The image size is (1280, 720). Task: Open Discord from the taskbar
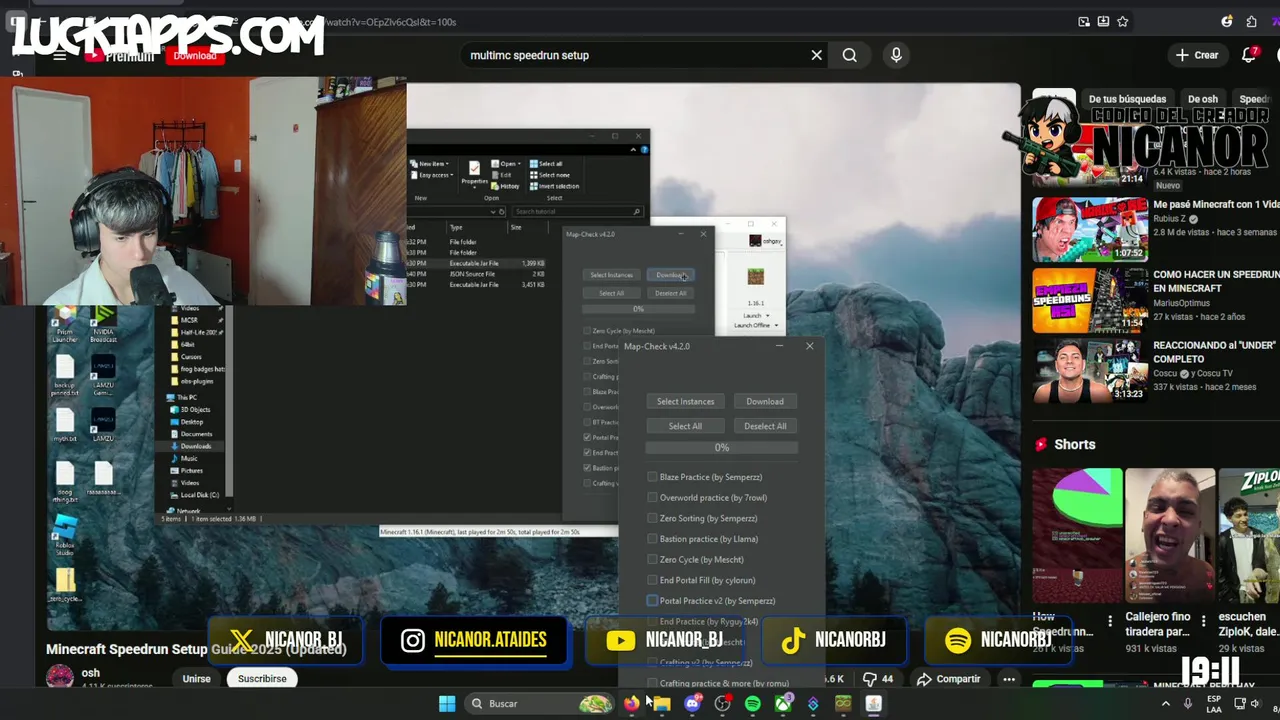[692, 703]
